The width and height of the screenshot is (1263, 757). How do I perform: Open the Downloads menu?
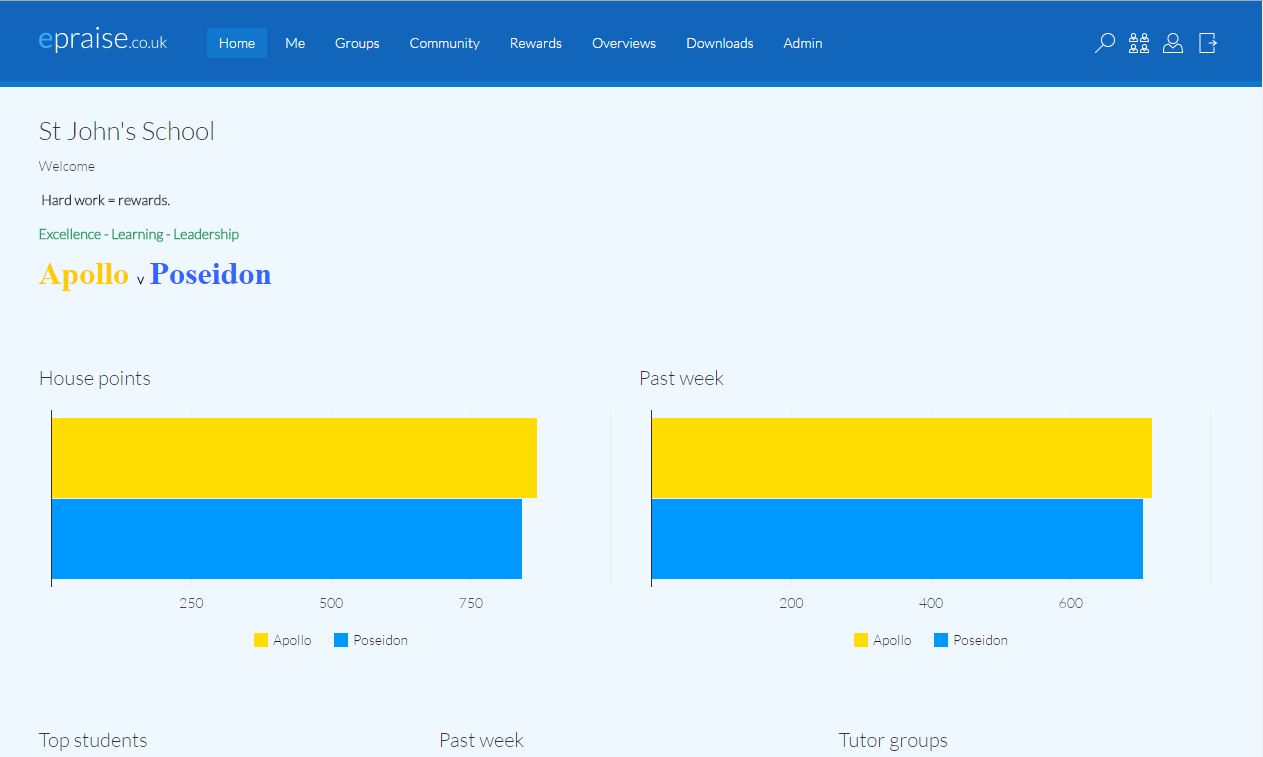click(720, 43)
